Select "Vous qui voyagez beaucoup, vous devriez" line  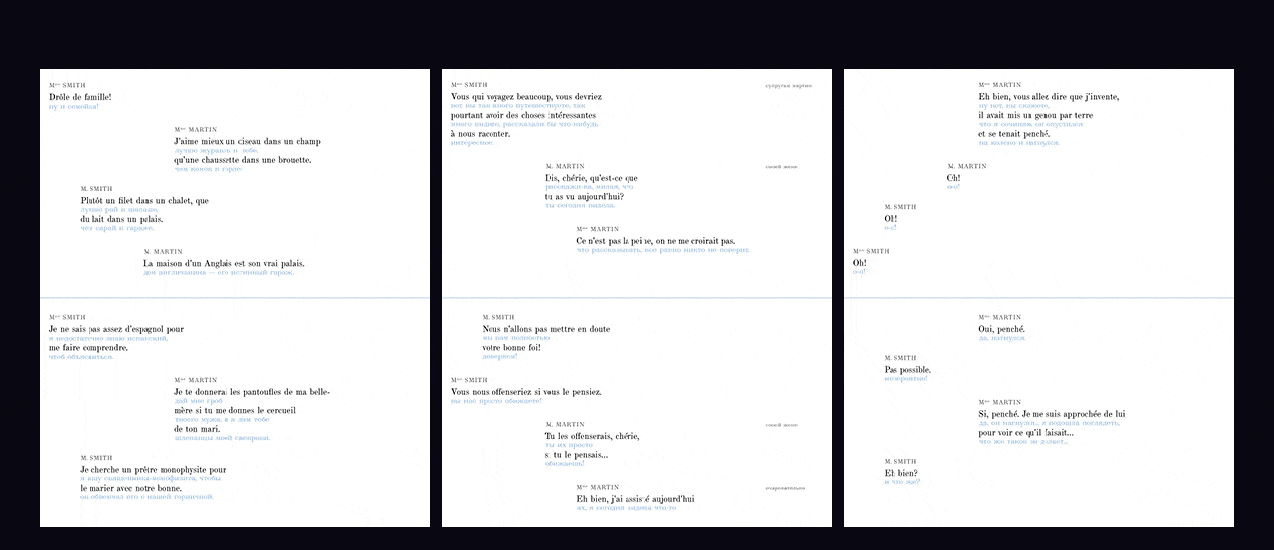pyautogui.click(x=526, y=97)
